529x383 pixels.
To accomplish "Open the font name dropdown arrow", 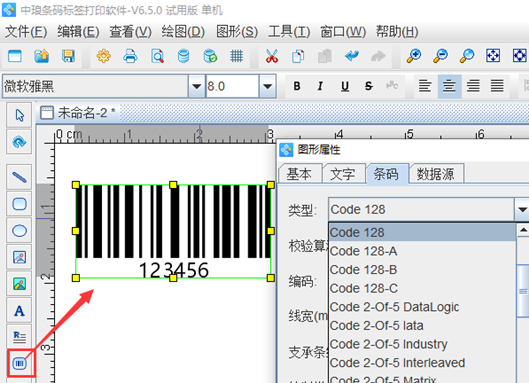I will click(196, 86).
